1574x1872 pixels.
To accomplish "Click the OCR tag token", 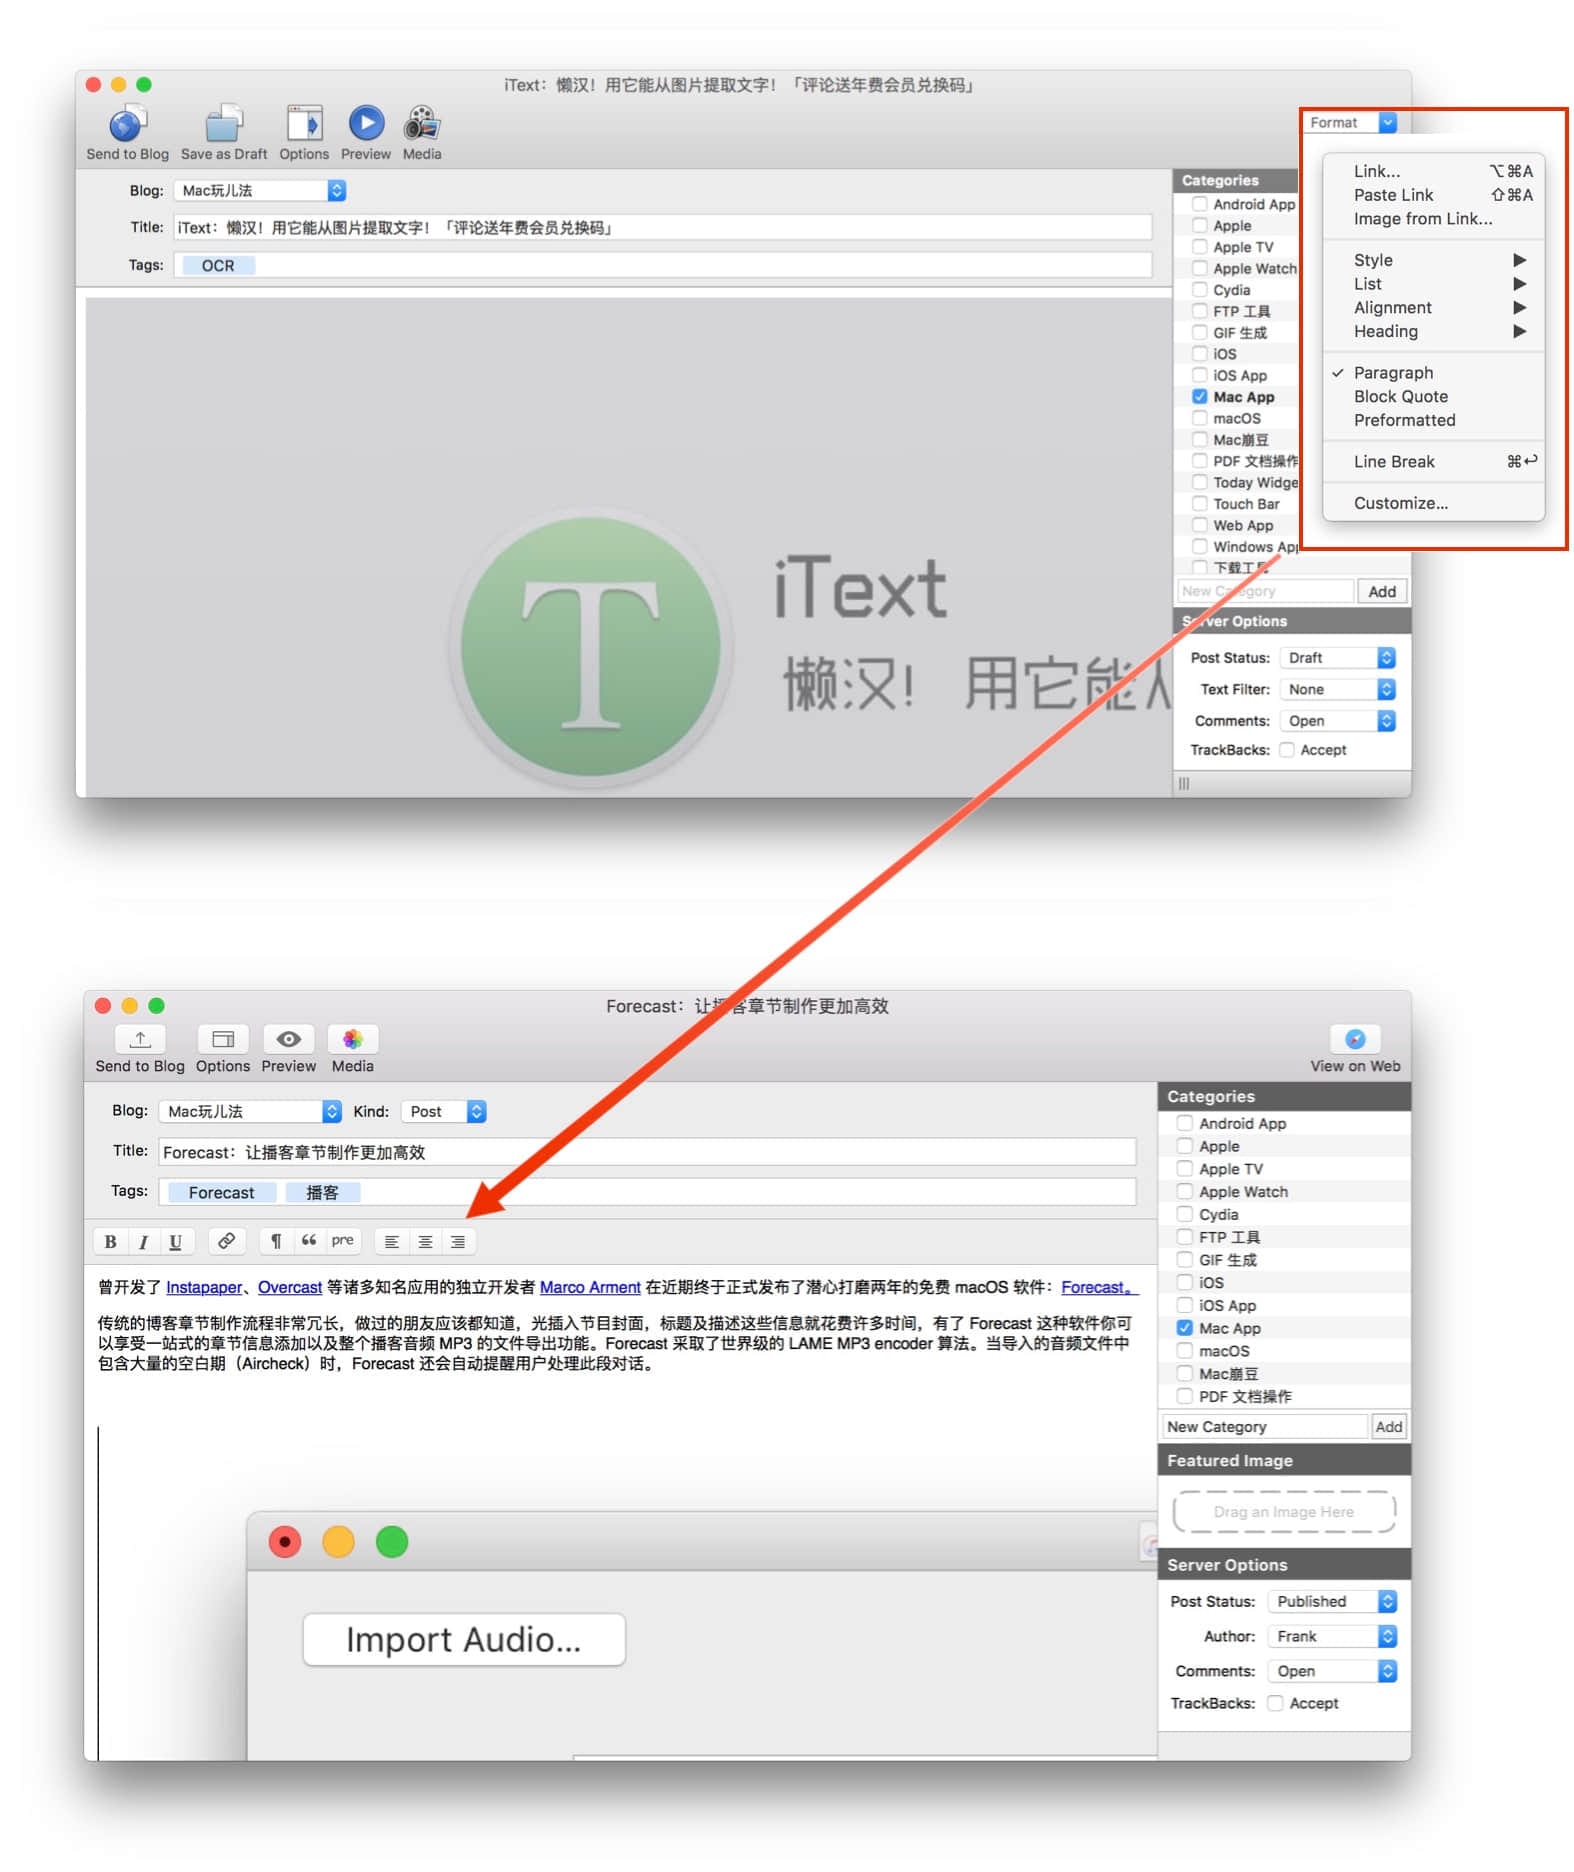I will click(218, 266).
